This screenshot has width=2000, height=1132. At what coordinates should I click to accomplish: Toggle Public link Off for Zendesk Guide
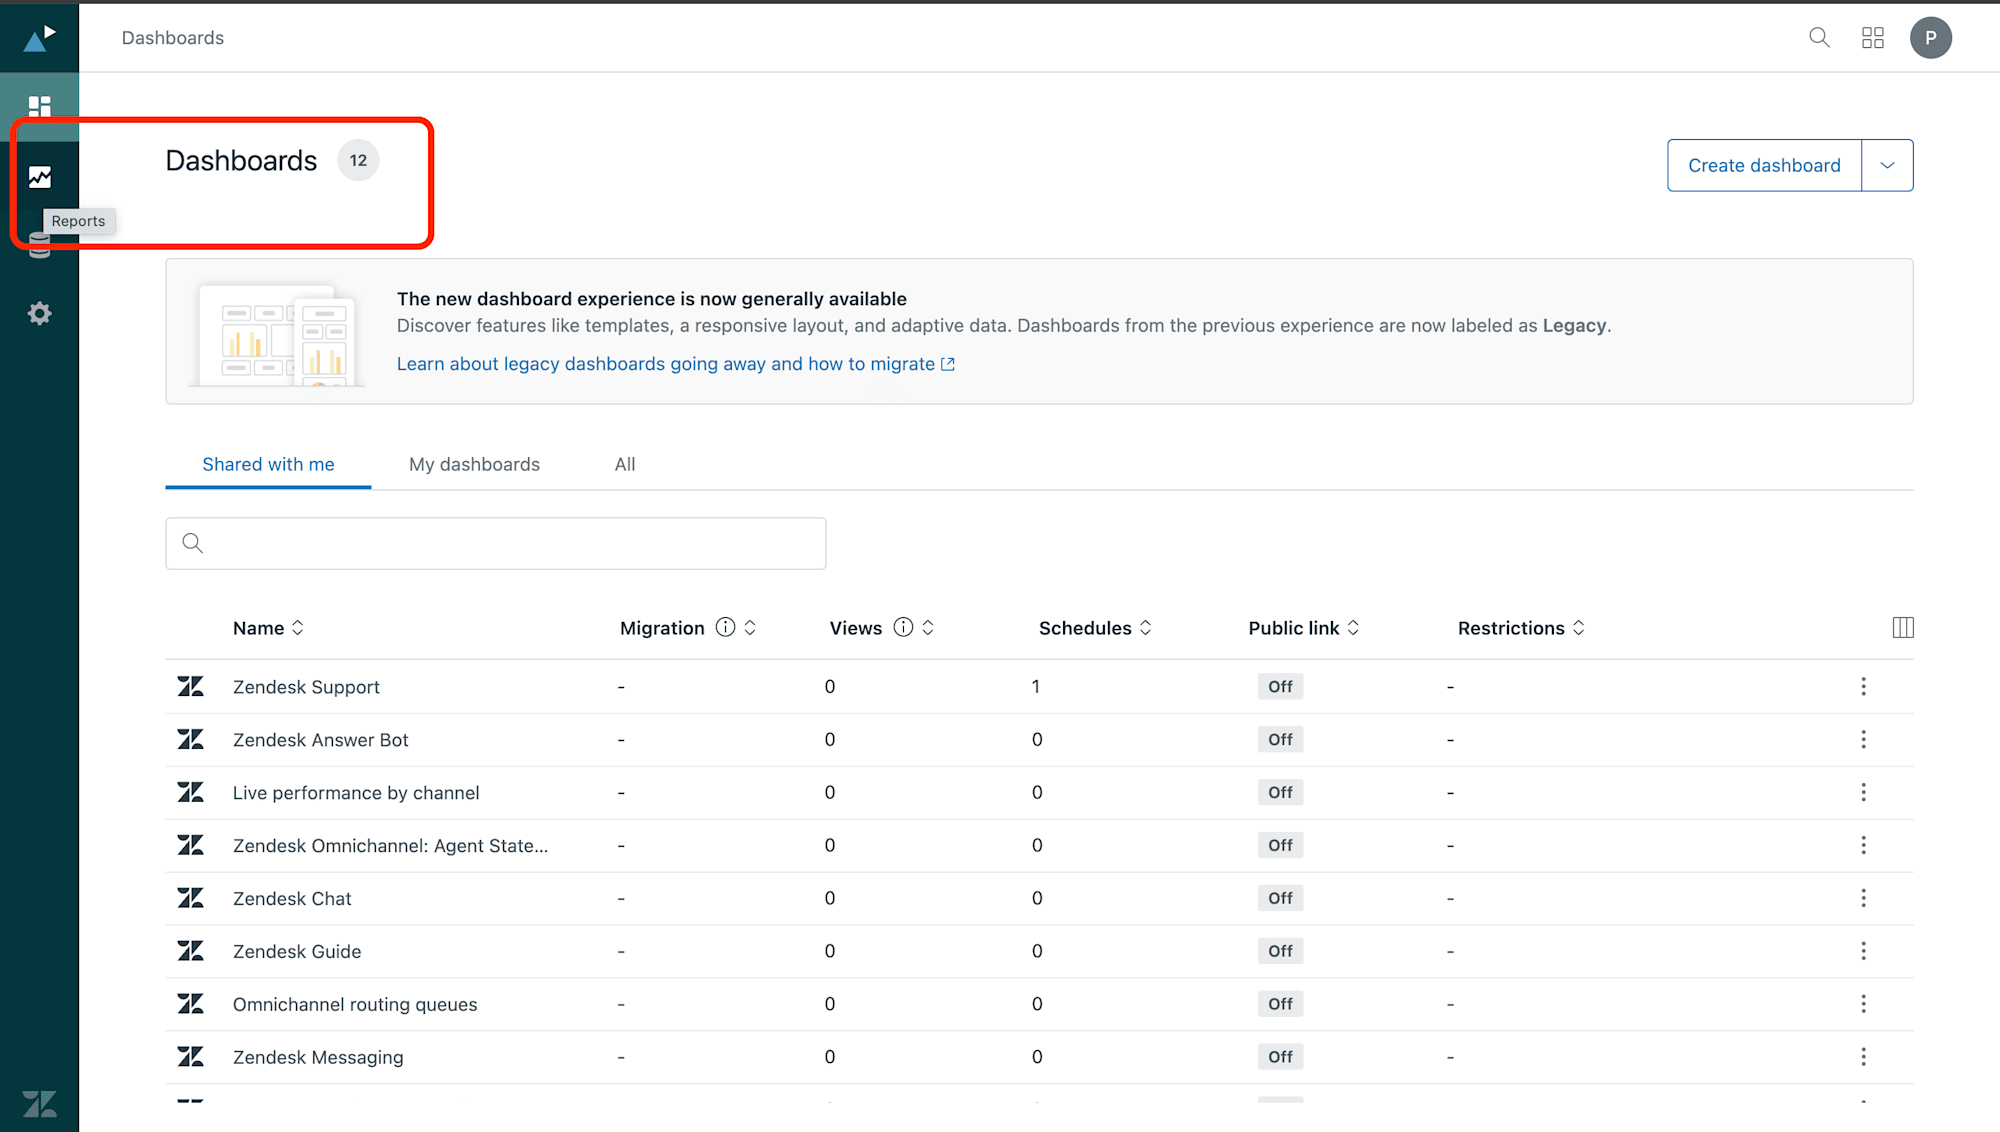point(1279,951)
